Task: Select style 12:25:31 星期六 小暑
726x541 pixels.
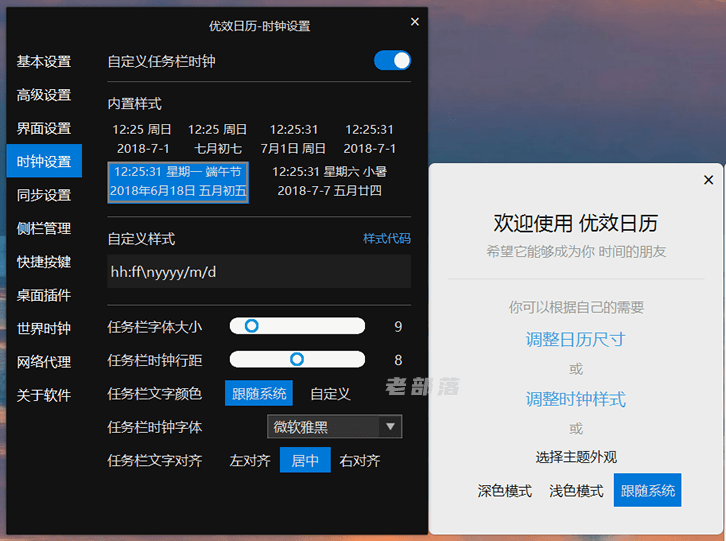Action: click(329, 181)
